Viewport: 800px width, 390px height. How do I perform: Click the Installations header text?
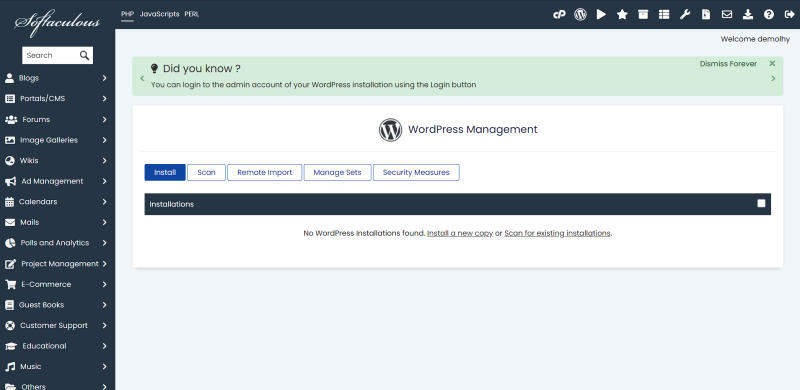pos(171,204)
